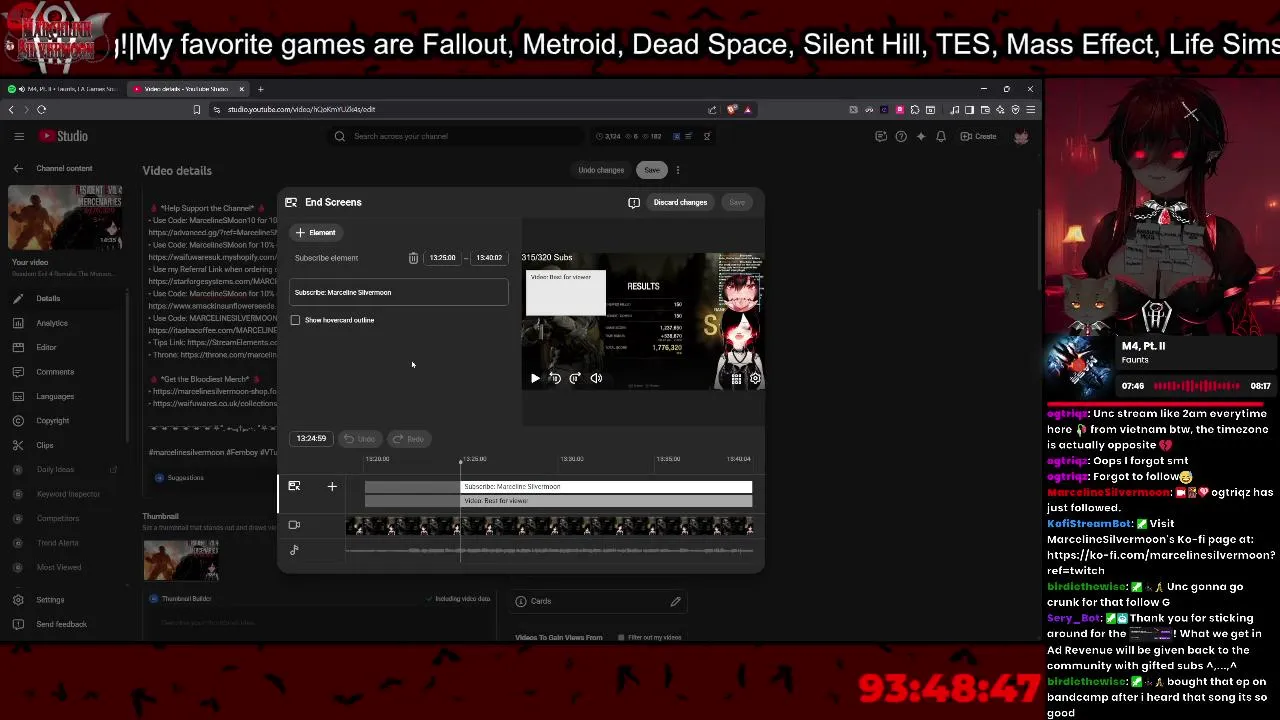Rewind preview by 10 seconds
The image size is (1280, 720).
point(555,378)
